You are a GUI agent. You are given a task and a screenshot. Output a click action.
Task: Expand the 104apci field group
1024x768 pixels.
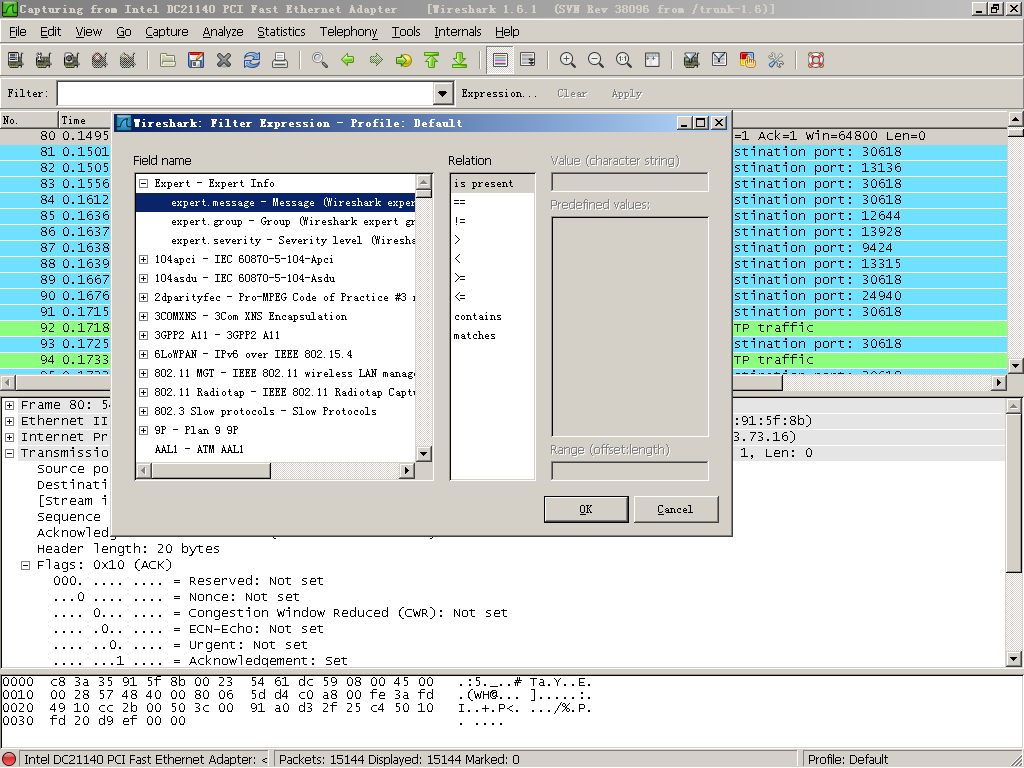click(x=144, y=259)
